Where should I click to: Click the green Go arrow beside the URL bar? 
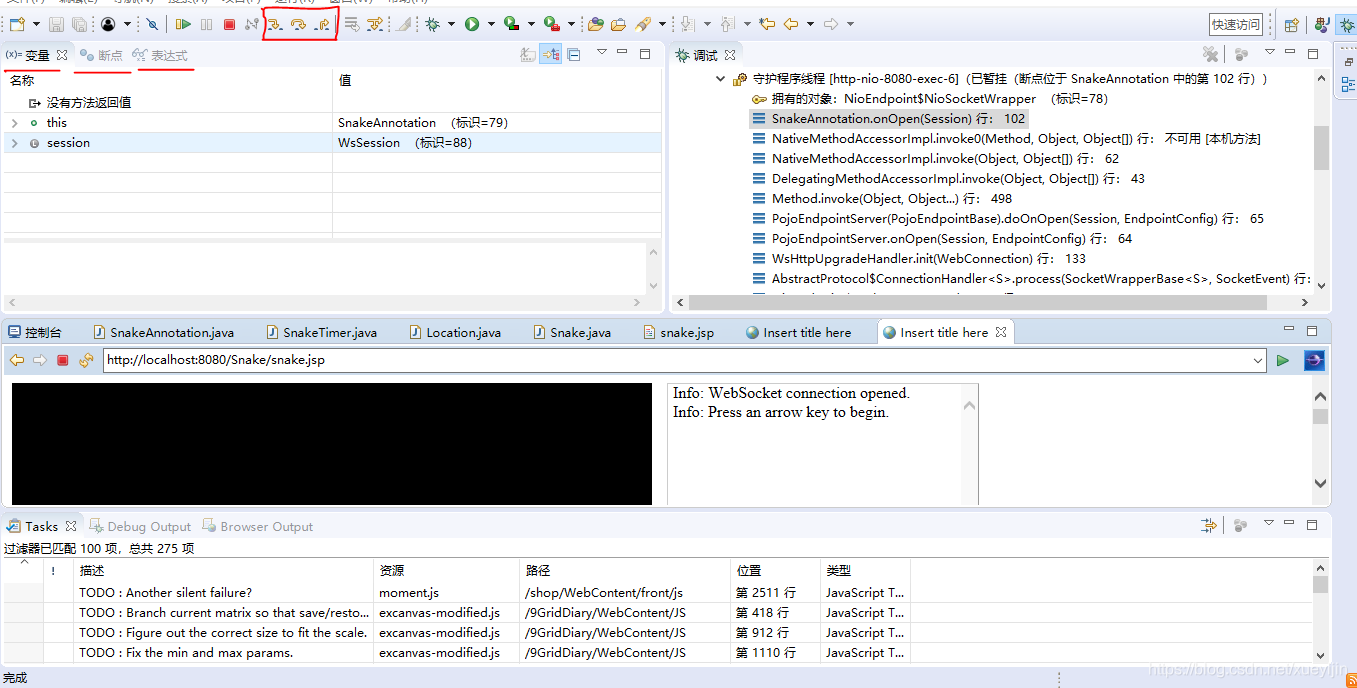pyautogui.click(x=1283, y=360)
